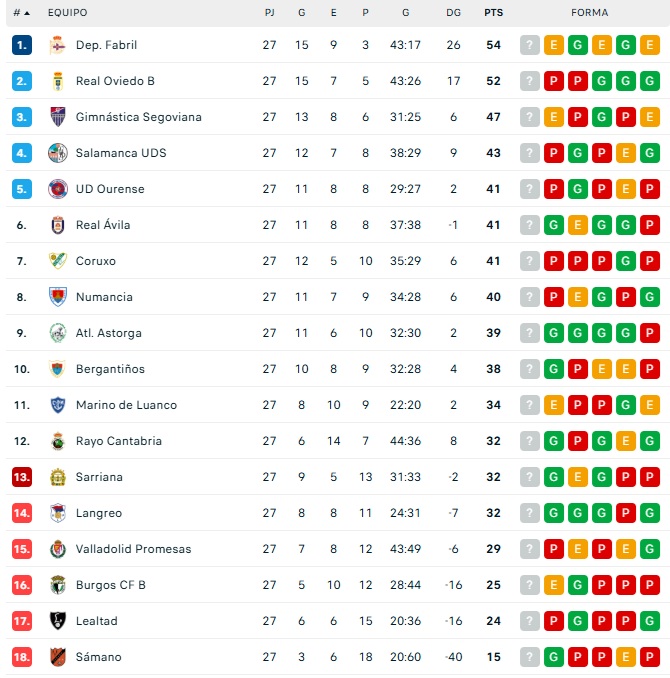Open the Marino de Luanco team page
Viewport: 670px width, 678px height.
pos(126,405)
